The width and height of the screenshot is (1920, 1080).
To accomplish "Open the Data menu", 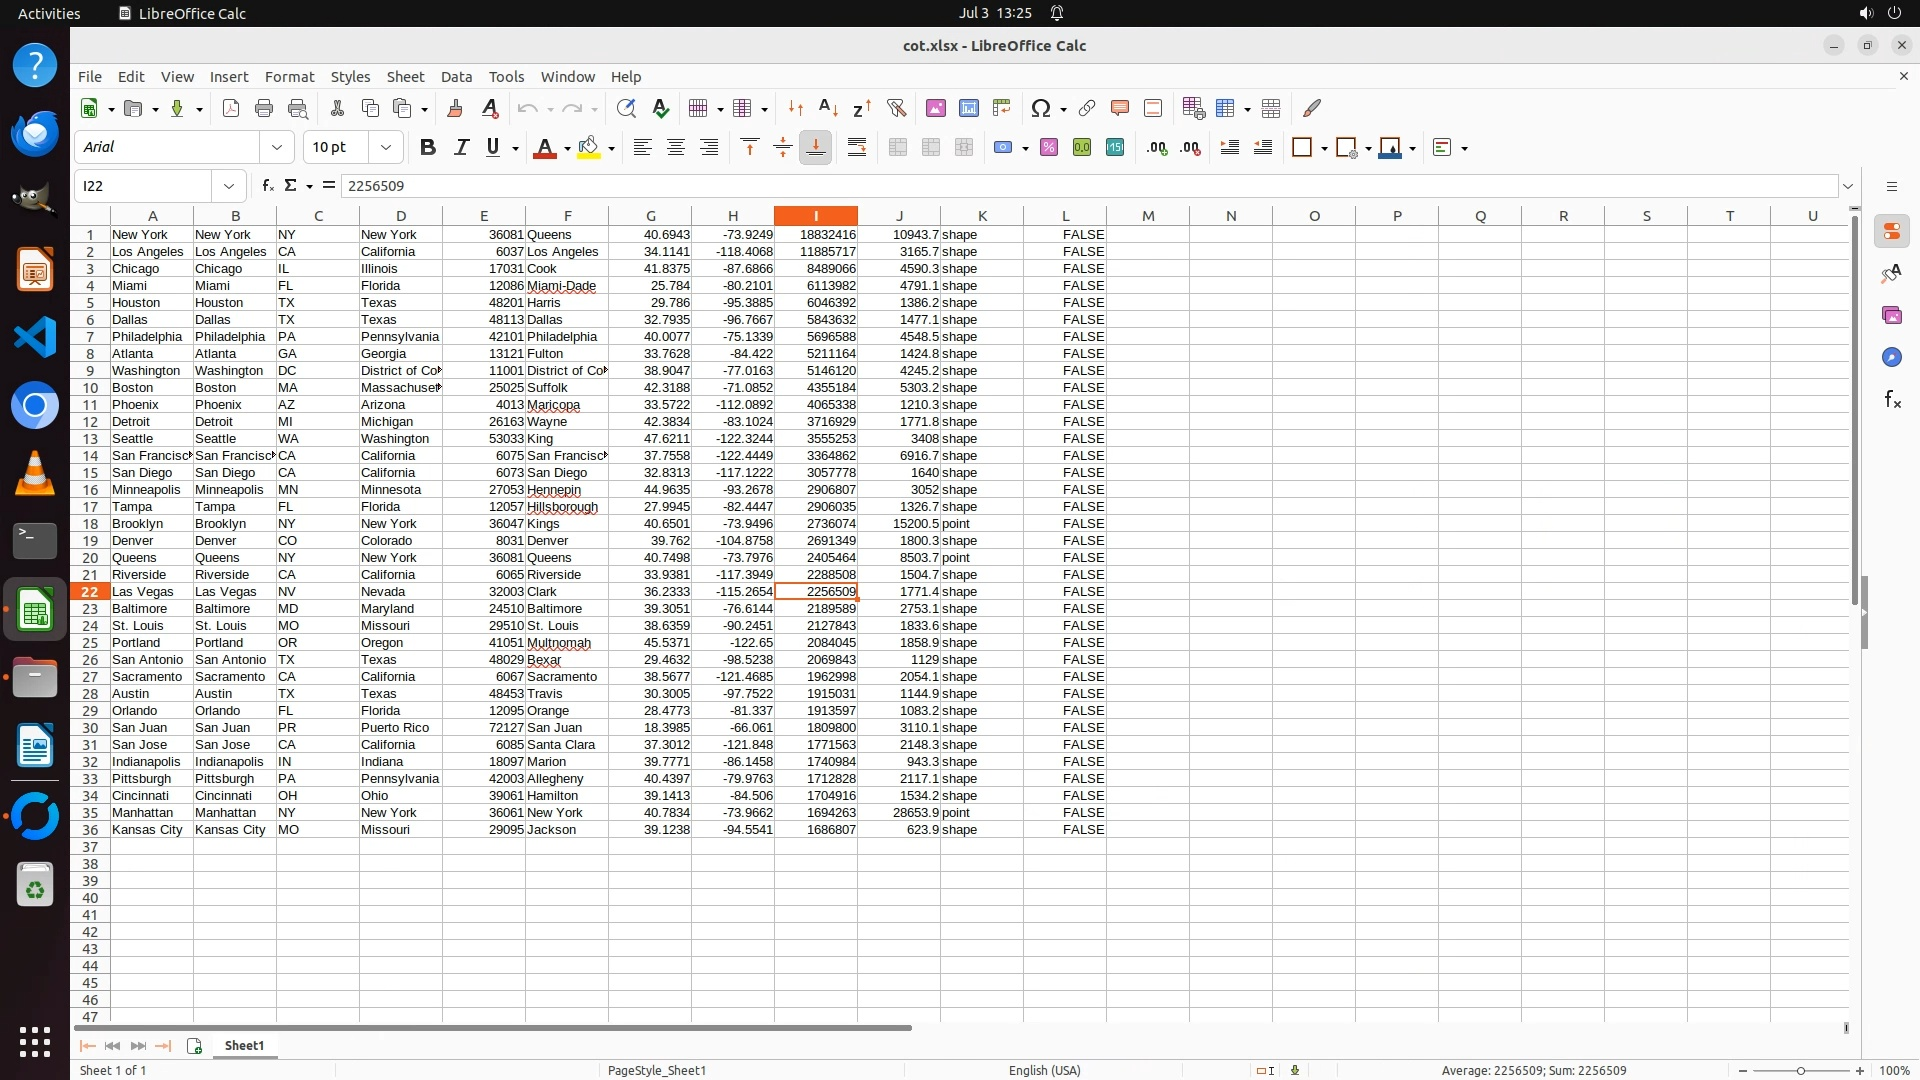I will coord(456,77).
